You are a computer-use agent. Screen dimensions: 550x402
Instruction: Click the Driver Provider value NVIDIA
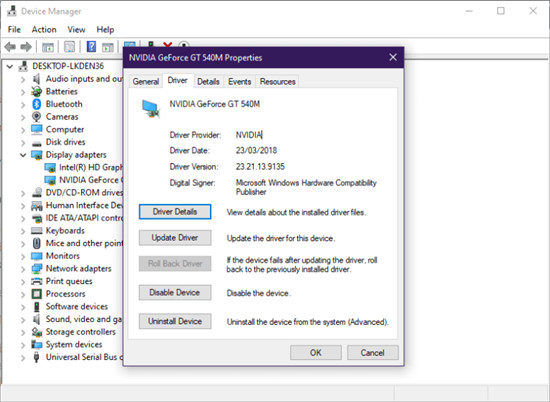point(249,135)
